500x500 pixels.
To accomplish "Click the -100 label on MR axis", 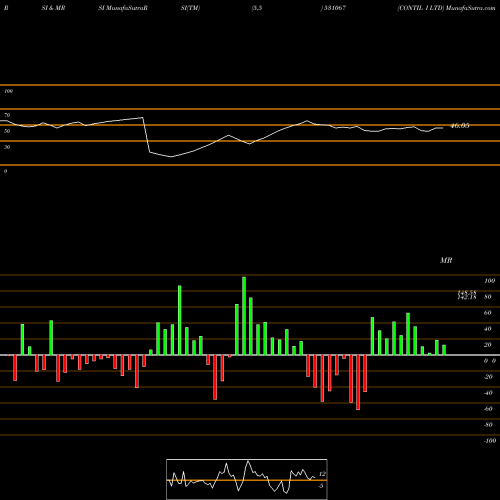I will 490,441.
